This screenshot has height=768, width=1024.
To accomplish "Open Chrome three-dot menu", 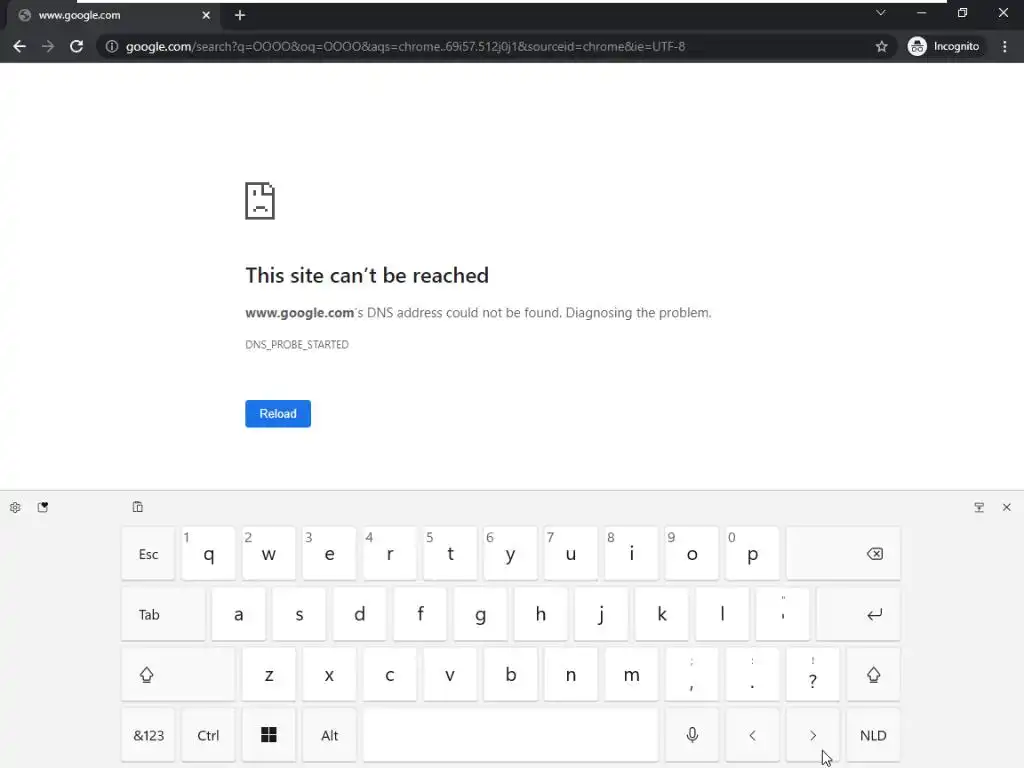I will 1004,46.
